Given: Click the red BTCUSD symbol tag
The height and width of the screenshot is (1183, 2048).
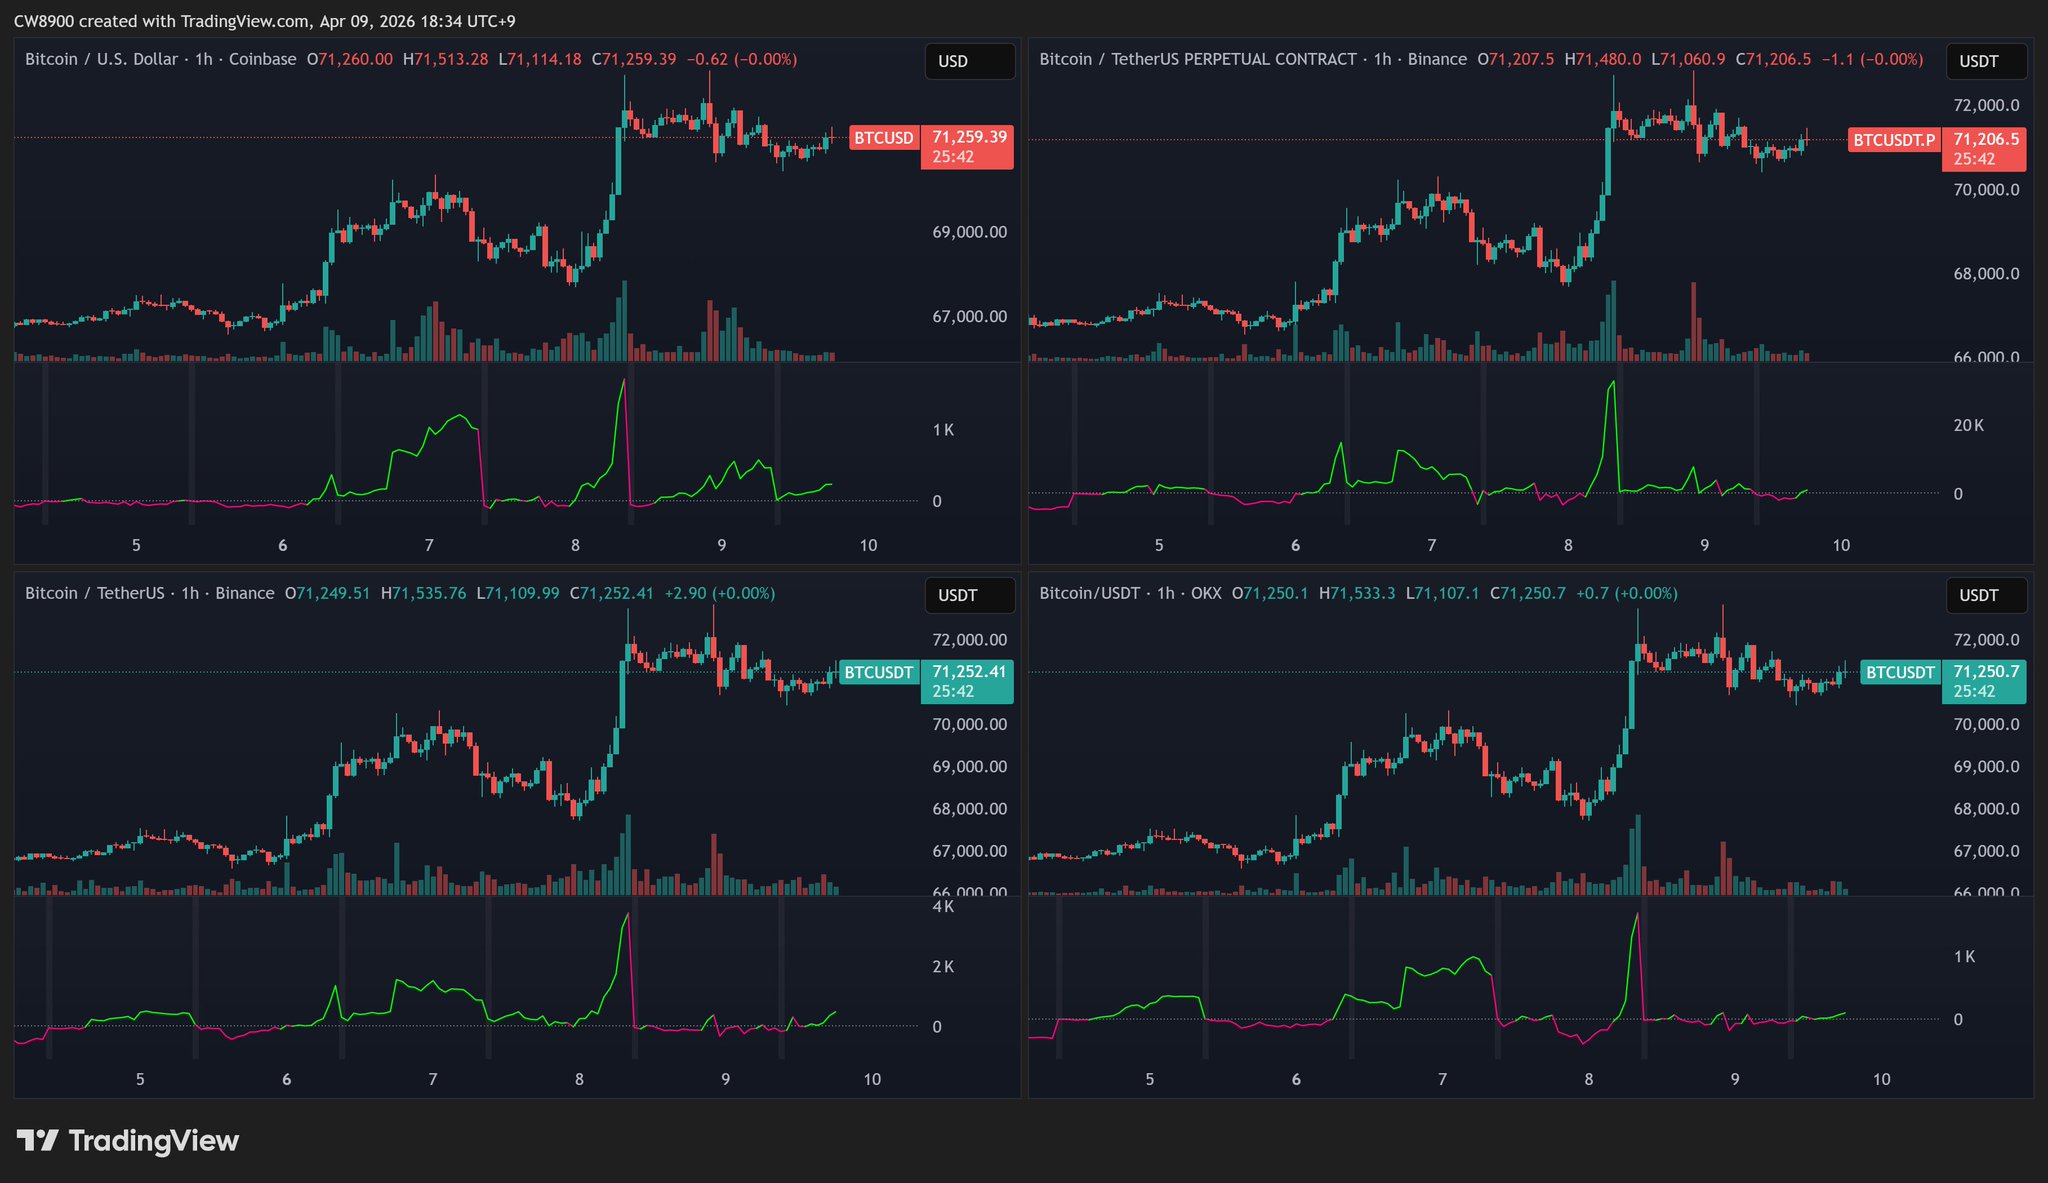Looking at the screenshot, I should point(883,138).
